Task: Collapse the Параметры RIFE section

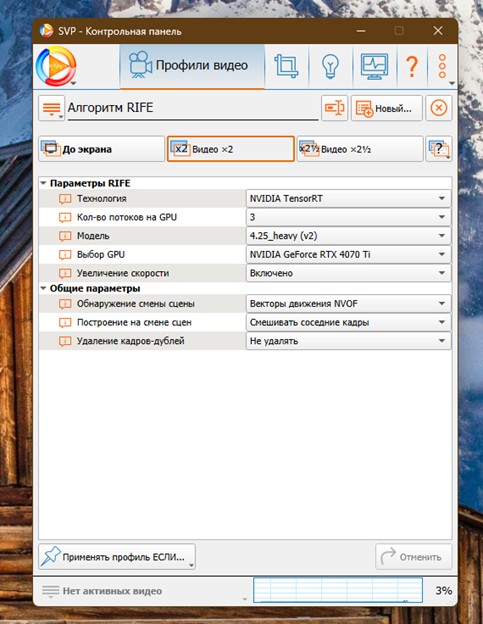Action: (43, 183)
